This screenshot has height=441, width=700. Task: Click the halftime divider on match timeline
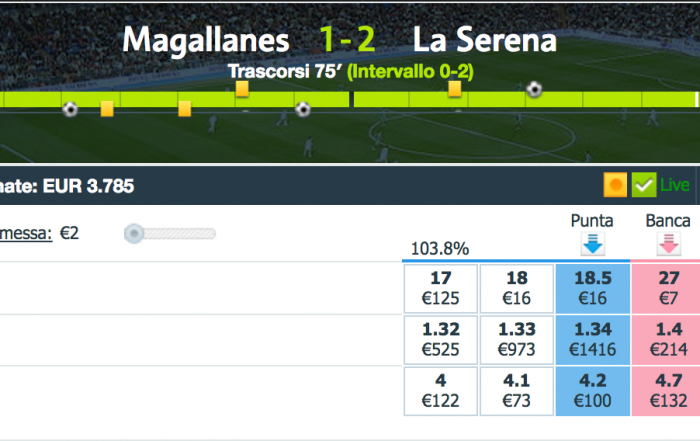pos(352,99)
